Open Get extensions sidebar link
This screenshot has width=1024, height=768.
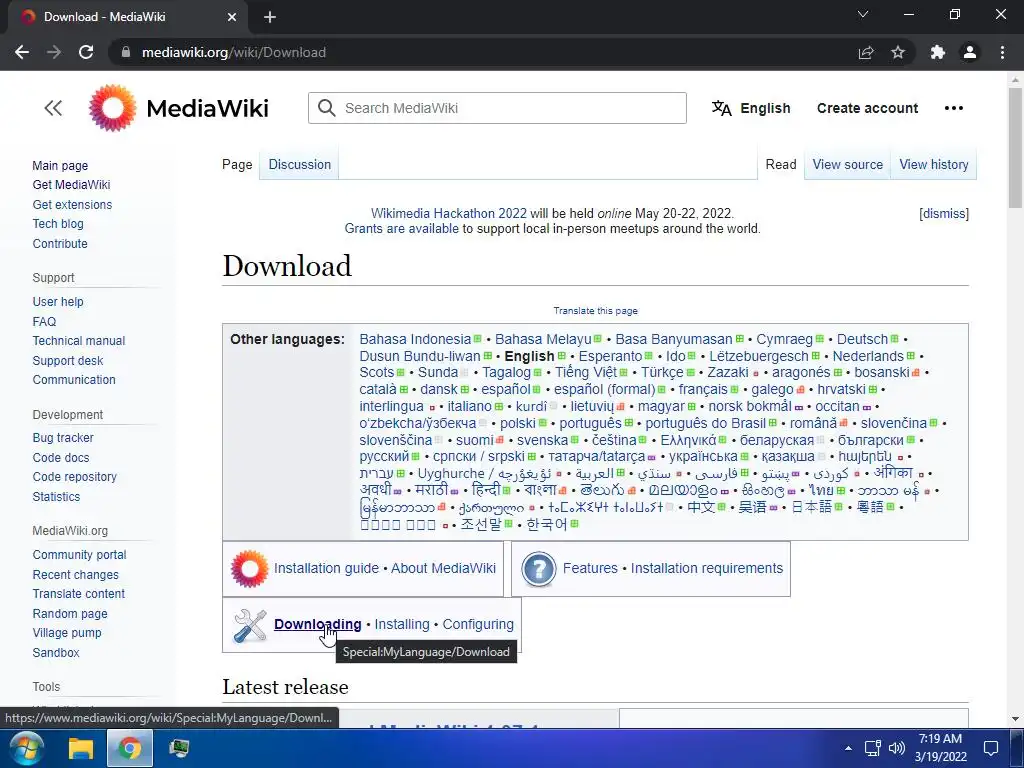pos(72,204)
